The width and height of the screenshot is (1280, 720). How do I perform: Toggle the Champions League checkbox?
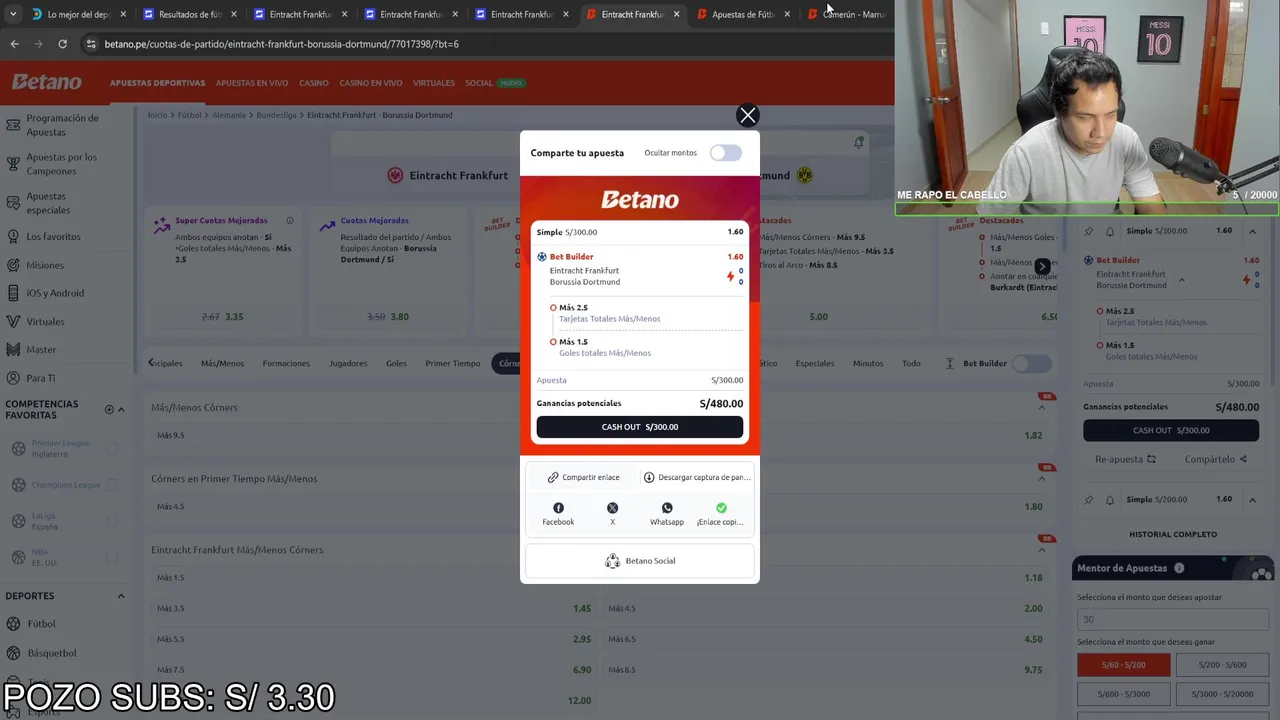pos(112,485)
